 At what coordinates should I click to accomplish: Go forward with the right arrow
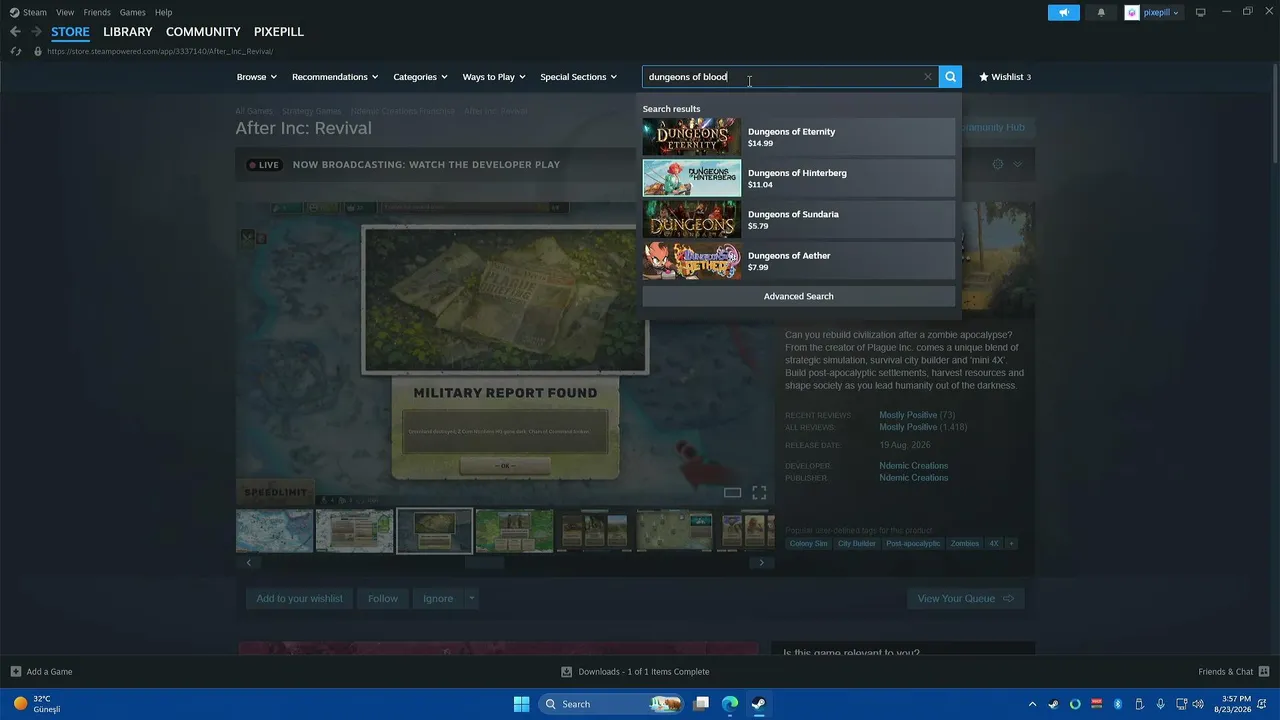pos(36,32)
